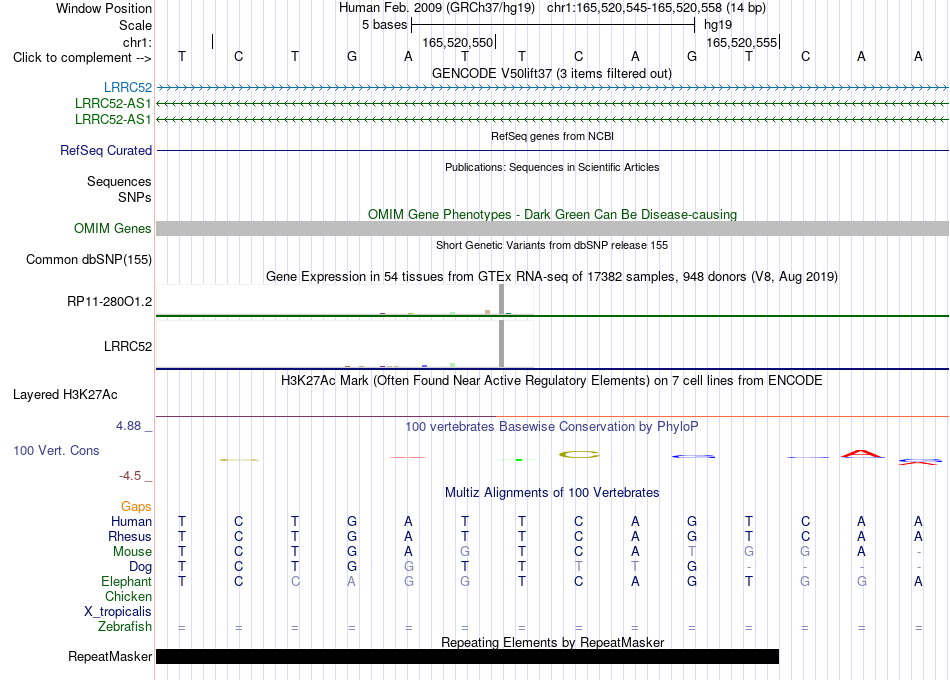Image resolution: width=950 pixels, height=680 pixels.
Task: Open Common dbSNP(155) track label
Action: click(x=89, y=259)
